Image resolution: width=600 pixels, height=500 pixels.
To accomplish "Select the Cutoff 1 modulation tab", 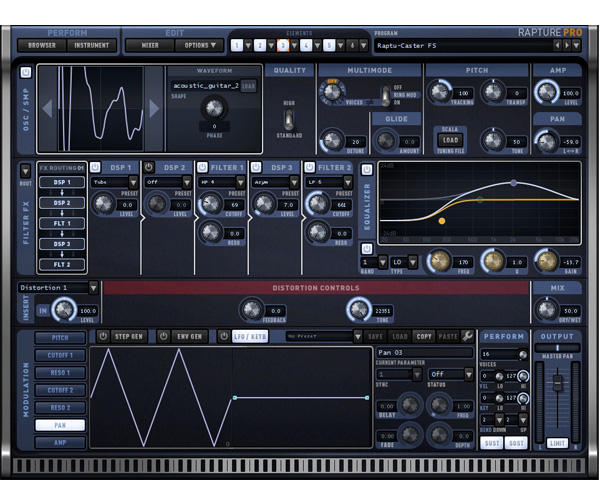I will click(x=60, y=355).
